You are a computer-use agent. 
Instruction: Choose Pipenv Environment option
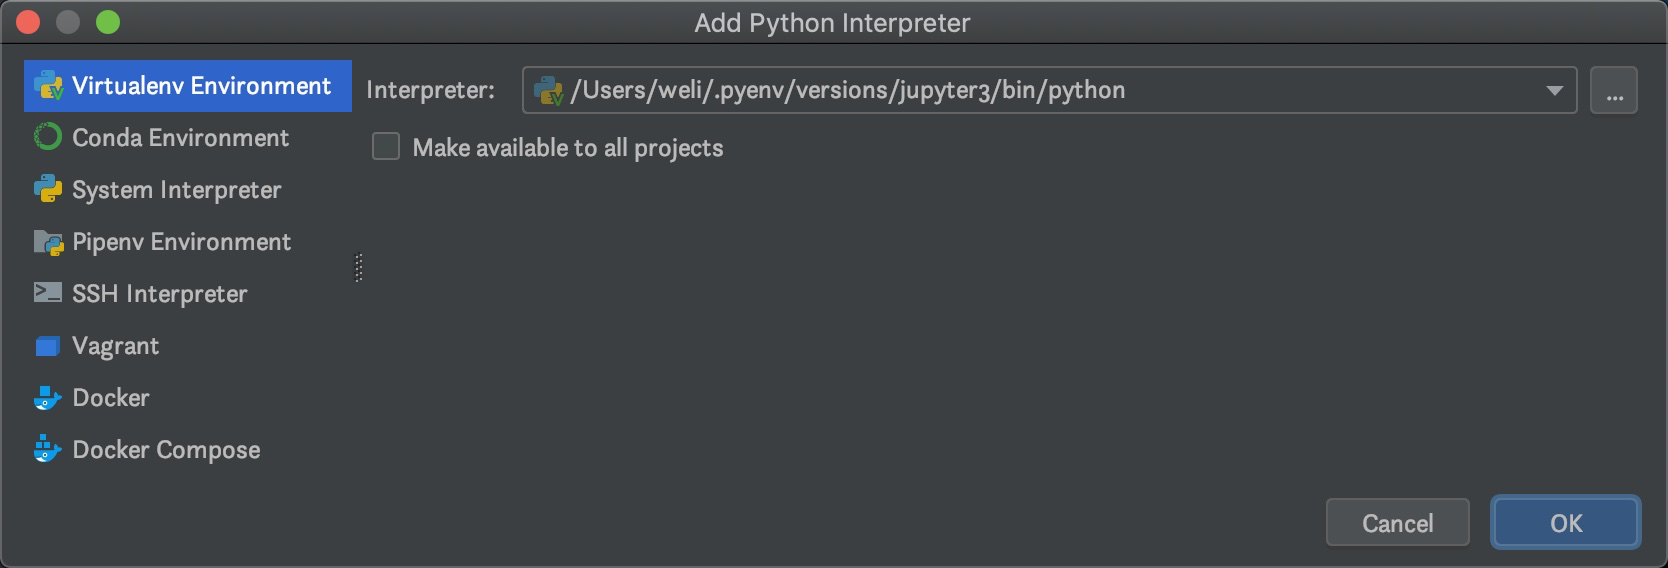188,242
